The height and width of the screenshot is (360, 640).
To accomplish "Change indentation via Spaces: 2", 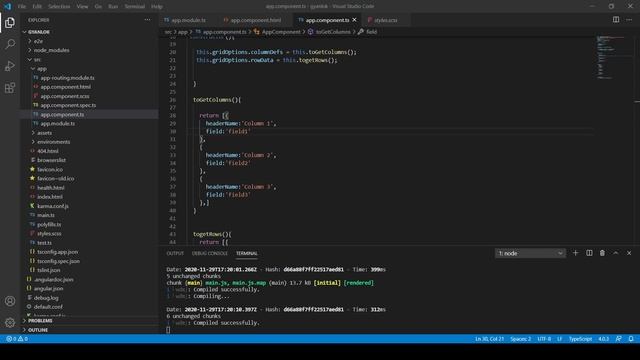I will tap(521, 339).
